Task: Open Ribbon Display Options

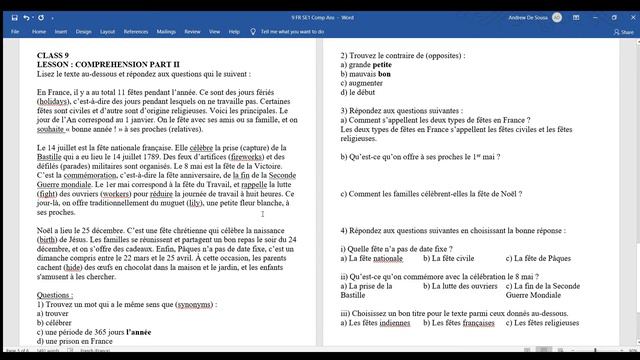Action: (x=576, y=18)
